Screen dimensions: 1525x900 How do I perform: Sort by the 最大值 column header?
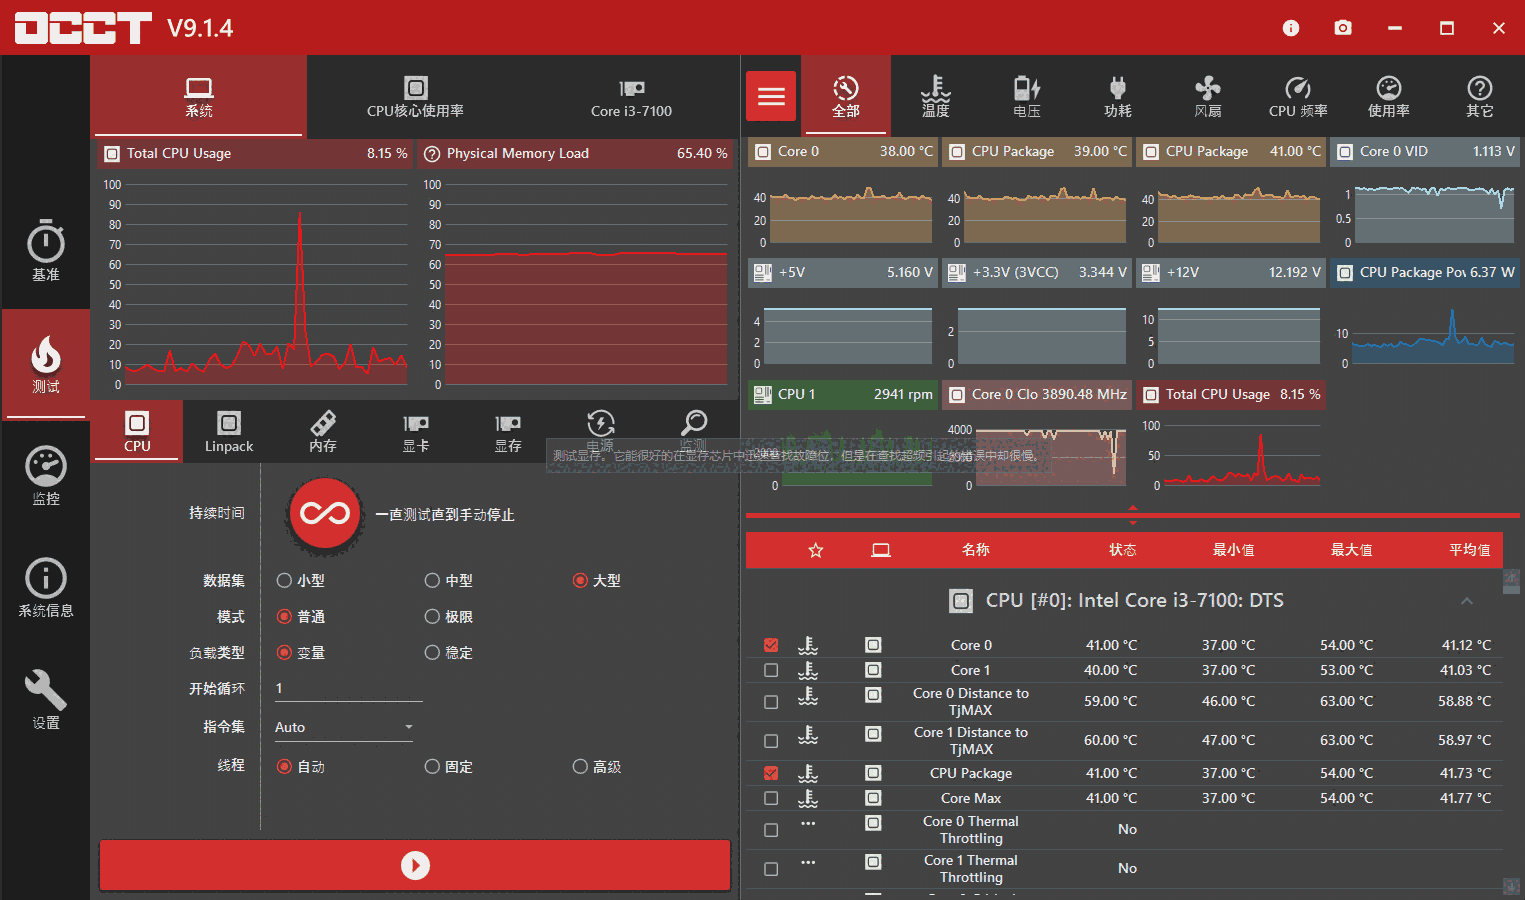[x=1352, y=550]
